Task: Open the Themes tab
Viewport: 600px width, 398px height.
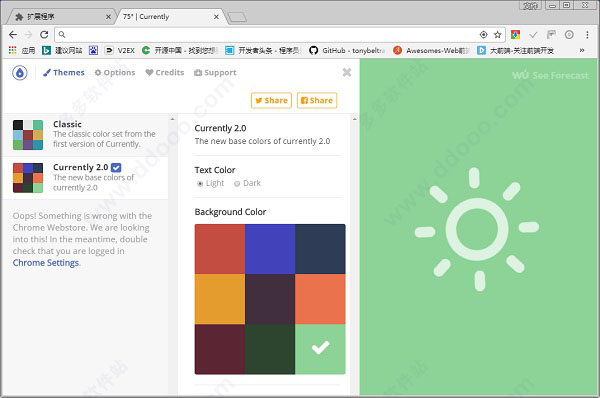Action: pyautogui.click(x=64, y=72)
